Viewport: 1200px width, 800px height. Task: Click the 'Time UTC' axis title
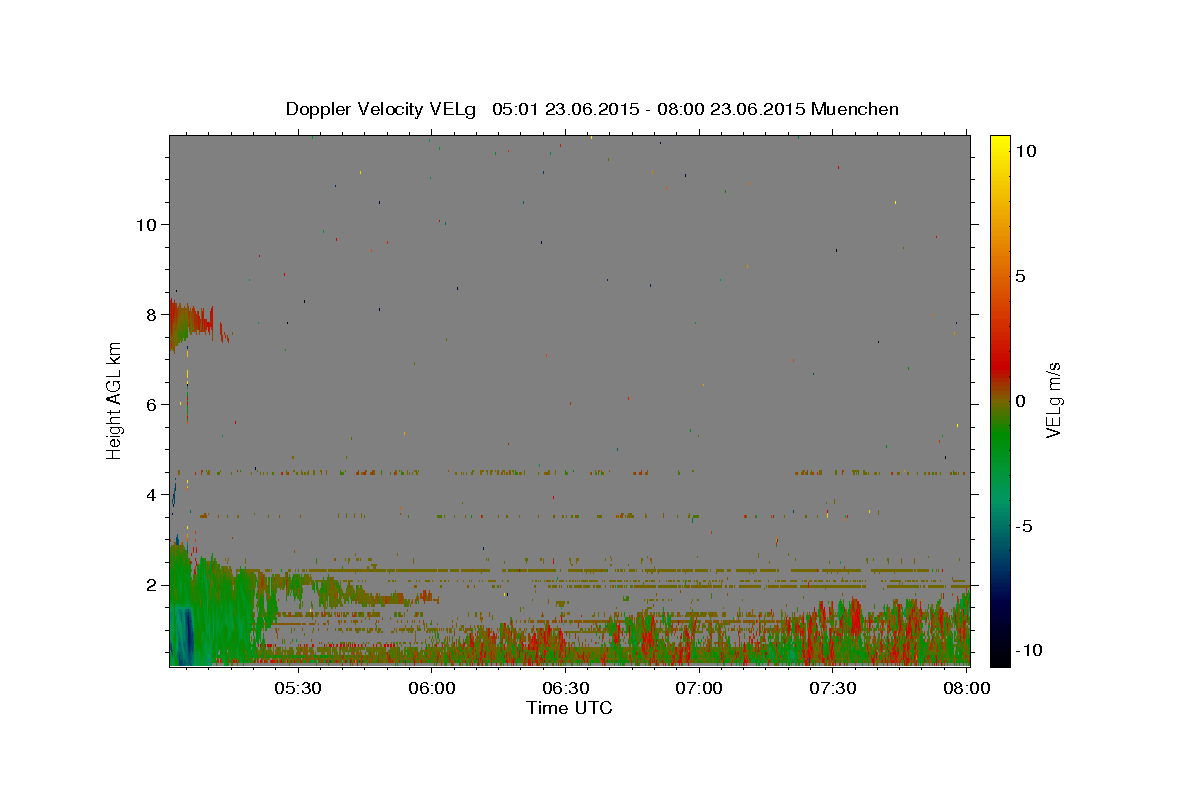click(x=569, y=708)
